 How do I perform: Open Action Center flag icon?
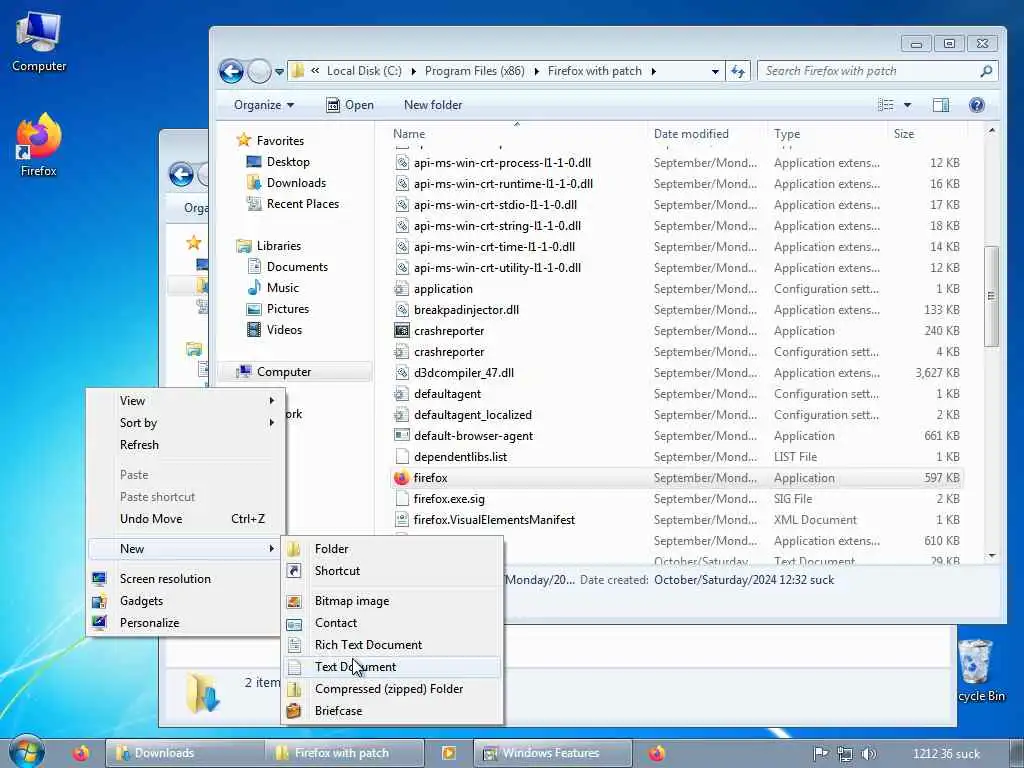click(x=821, y=754)
